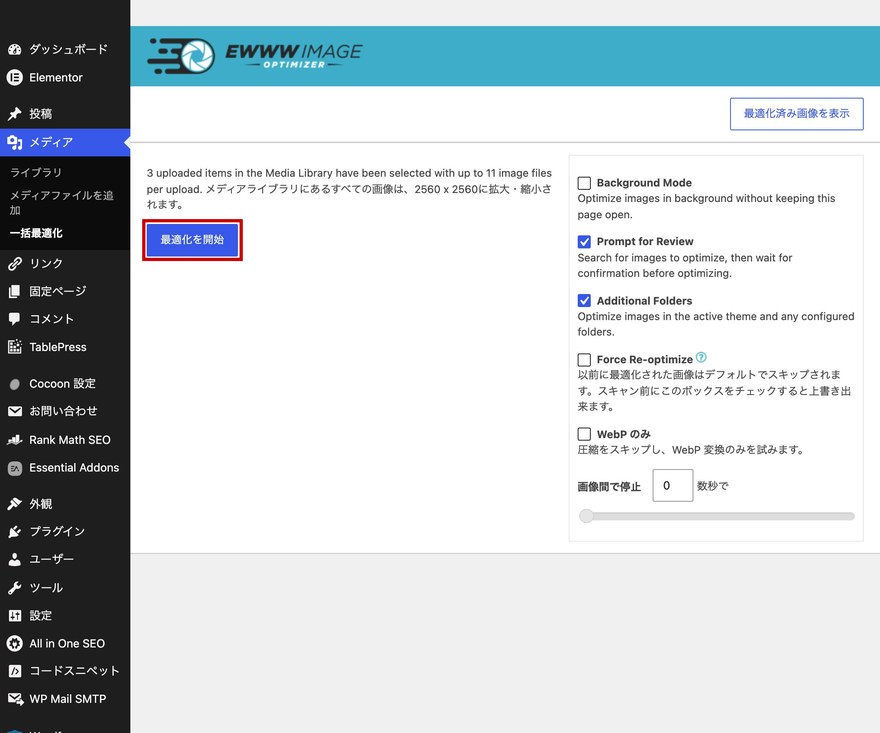The height and width of the screenshot is (733, 880).
Task: Focus the 画像間で停止 seconds input field
Action: click(x=672, y=485)
